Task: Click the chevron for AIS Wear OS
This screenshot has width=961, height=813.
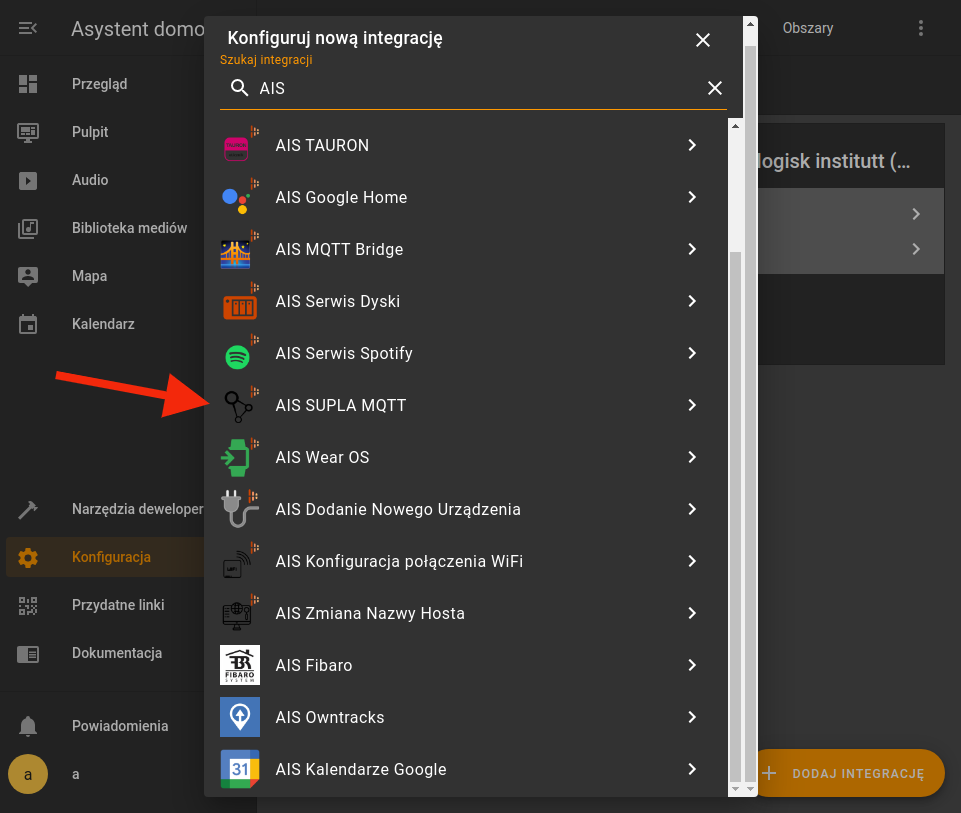Action: pyautogui.click(x=692, y=458)
